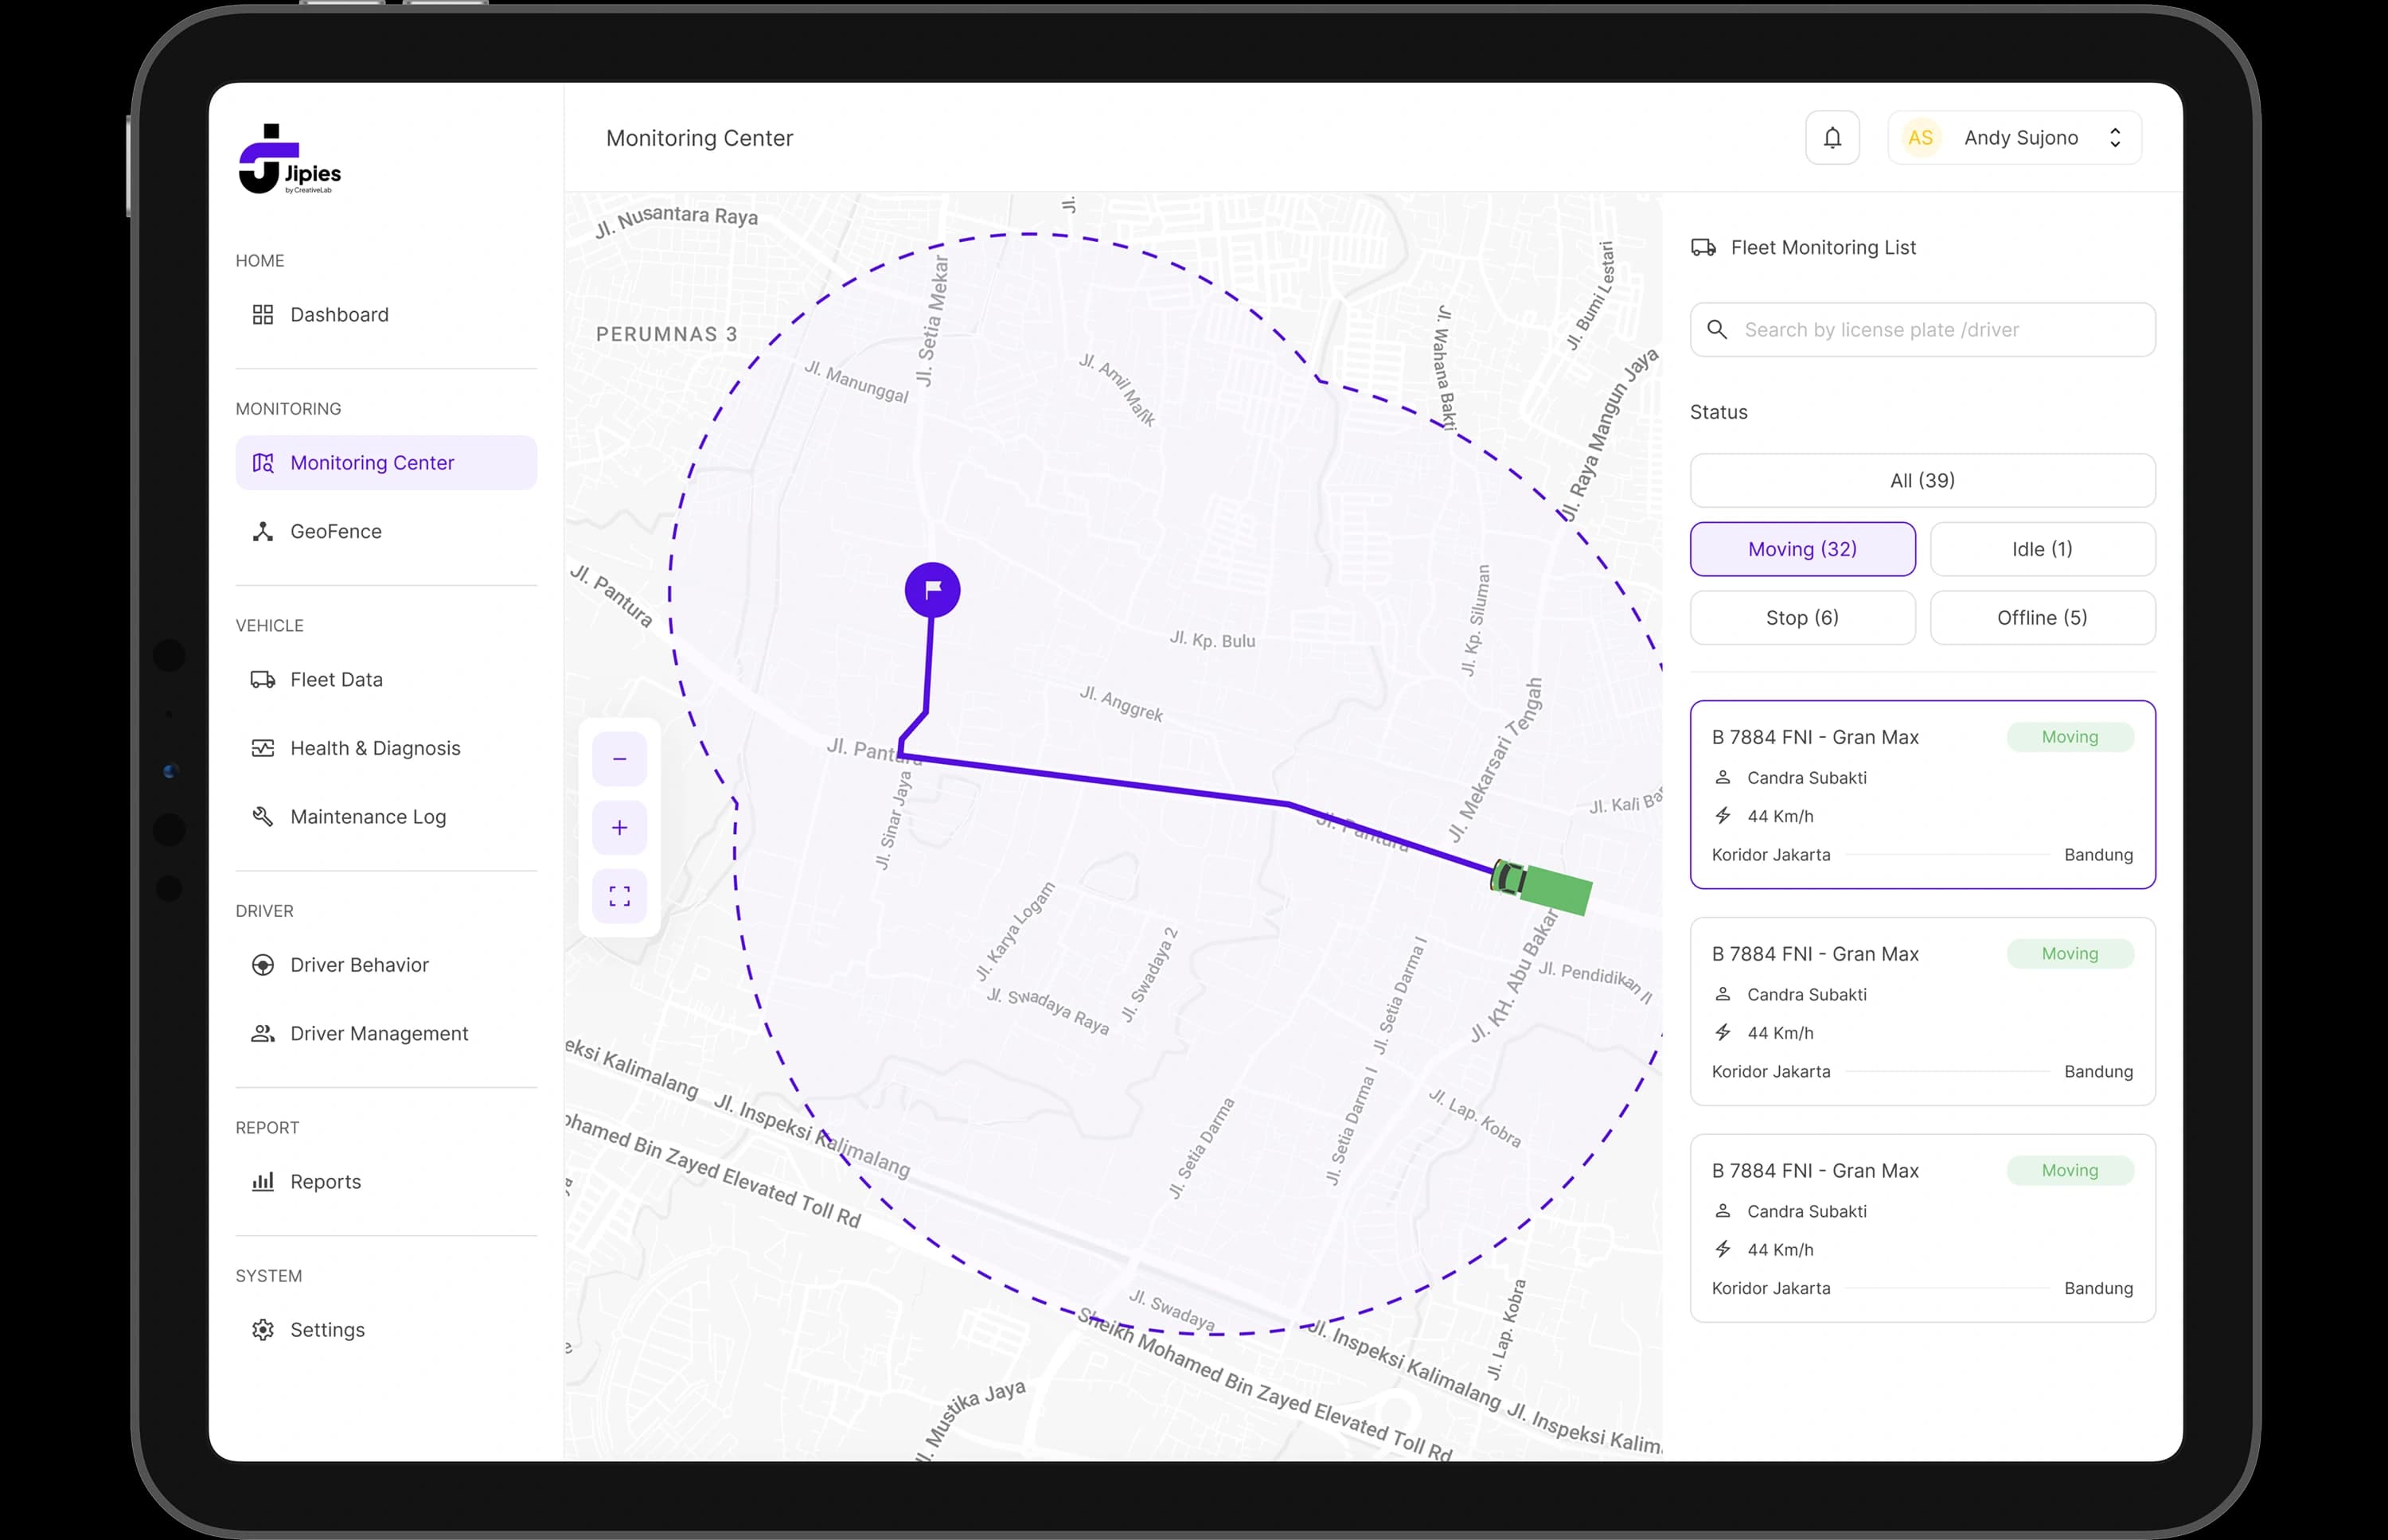
Task: Open Settings from sidebar
Action: [x=386, y=1330]
